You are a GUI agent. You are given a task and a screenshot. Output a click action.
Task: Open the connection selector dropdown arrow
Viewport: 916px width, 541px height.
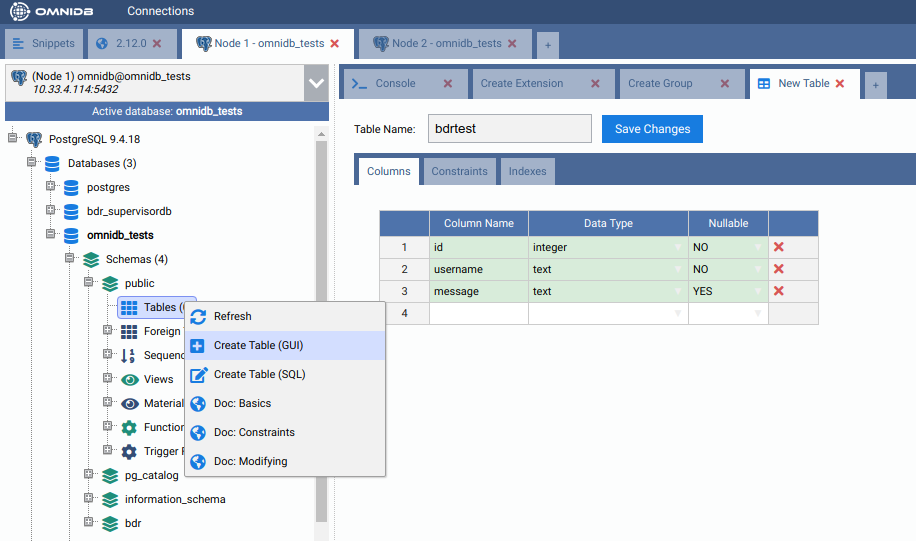pos(316,83)
